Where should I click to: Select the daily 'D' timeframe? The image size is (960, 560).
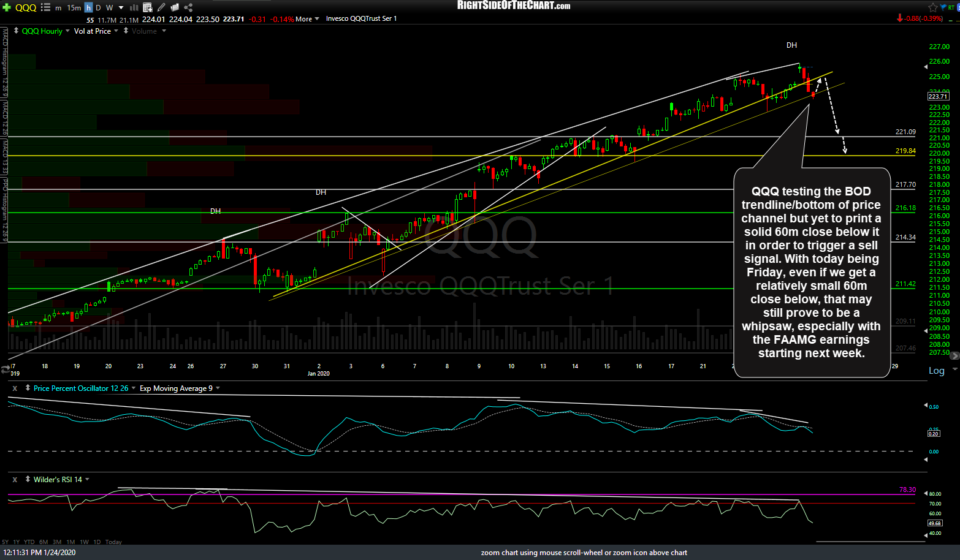(x=98, y=8)
